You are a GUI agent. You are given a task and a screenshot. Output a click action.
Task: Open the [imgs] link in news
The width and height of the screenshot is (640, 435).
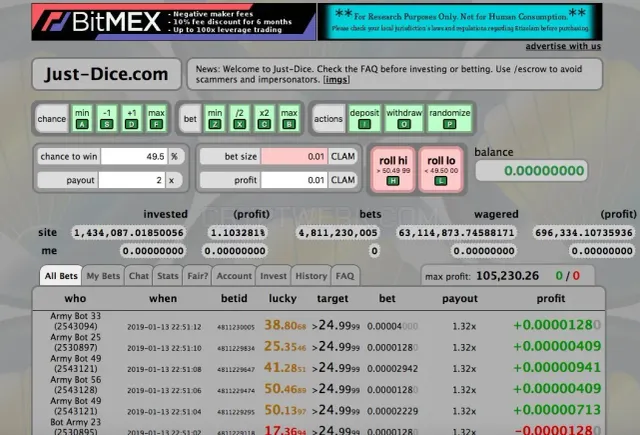pos(336,80)
